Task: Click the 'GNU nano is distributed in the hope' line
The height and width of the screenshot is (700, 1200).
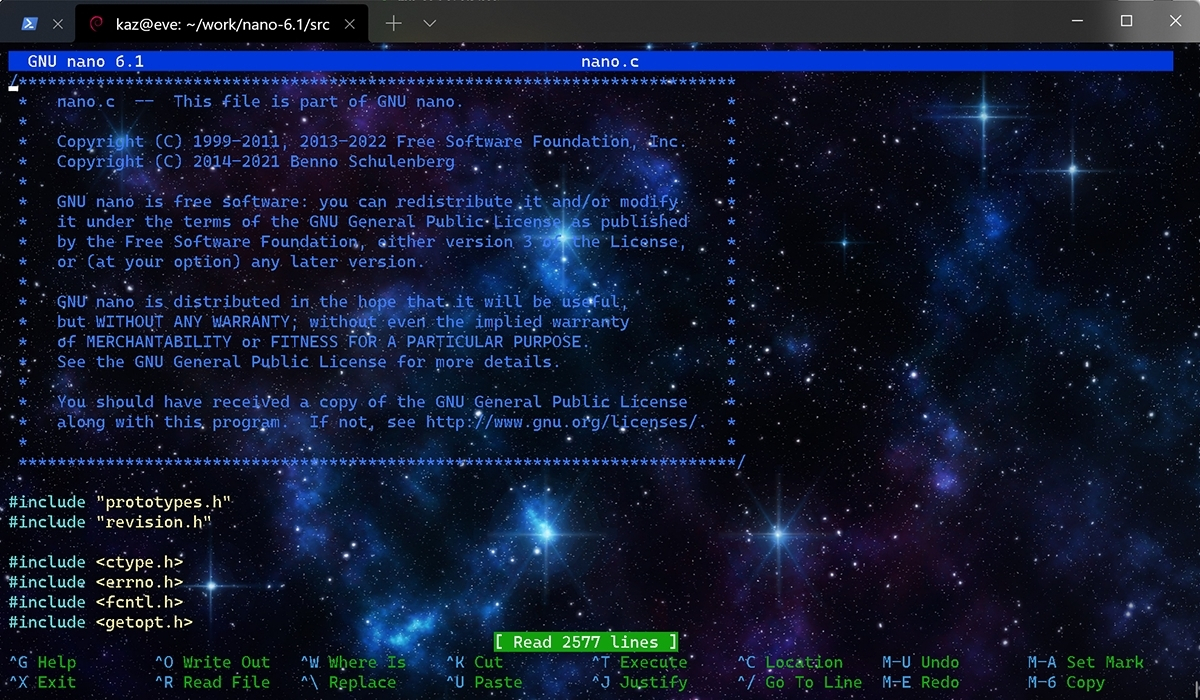Action: 343,302
